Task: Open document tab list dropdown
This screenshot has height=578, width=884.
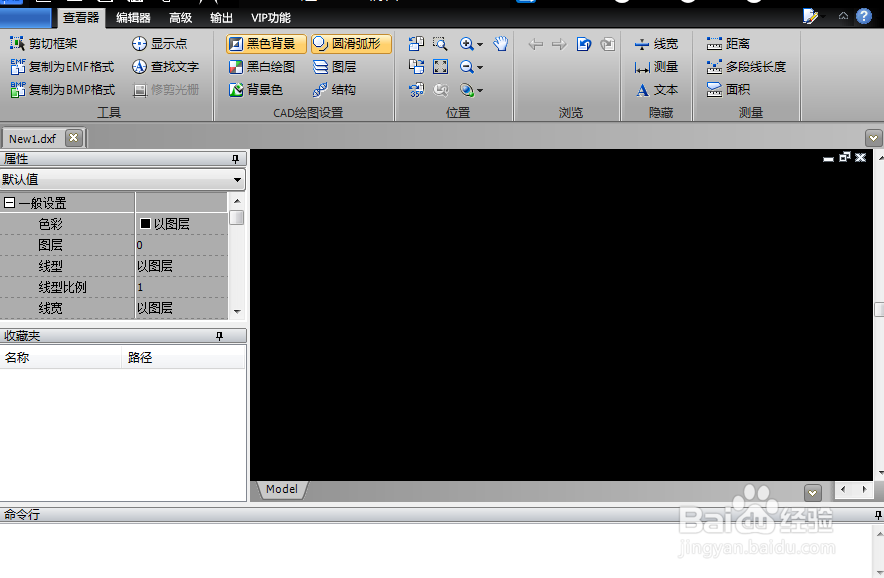Action: [x=873, y=138]
